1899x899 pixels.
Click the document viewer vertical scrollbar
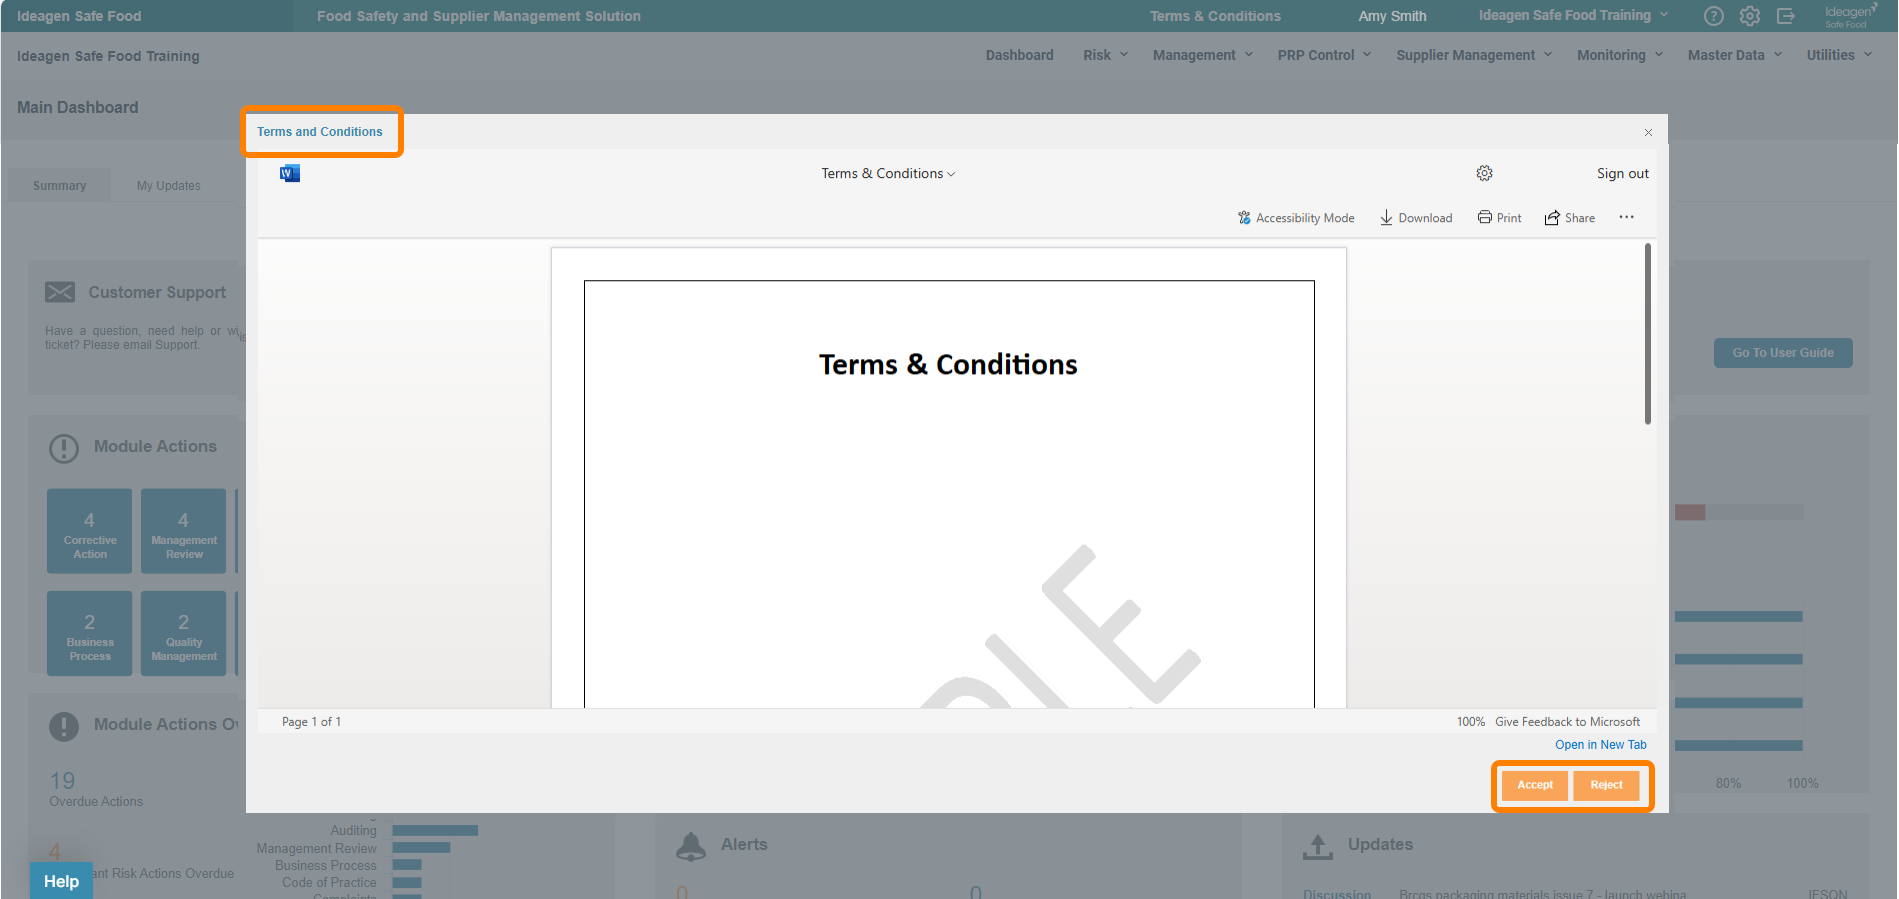(x=1647, y=335)
